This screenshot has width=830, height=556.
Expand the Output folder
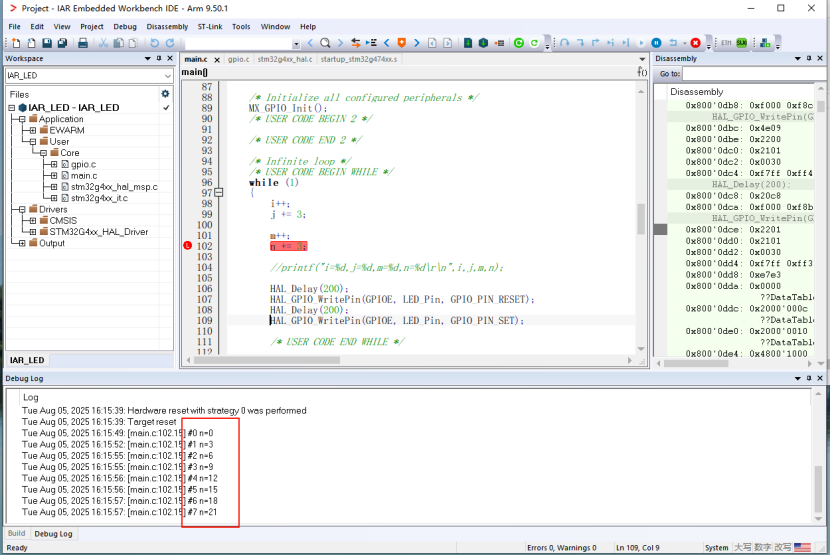pyautogui.click(x=22, y=243)
